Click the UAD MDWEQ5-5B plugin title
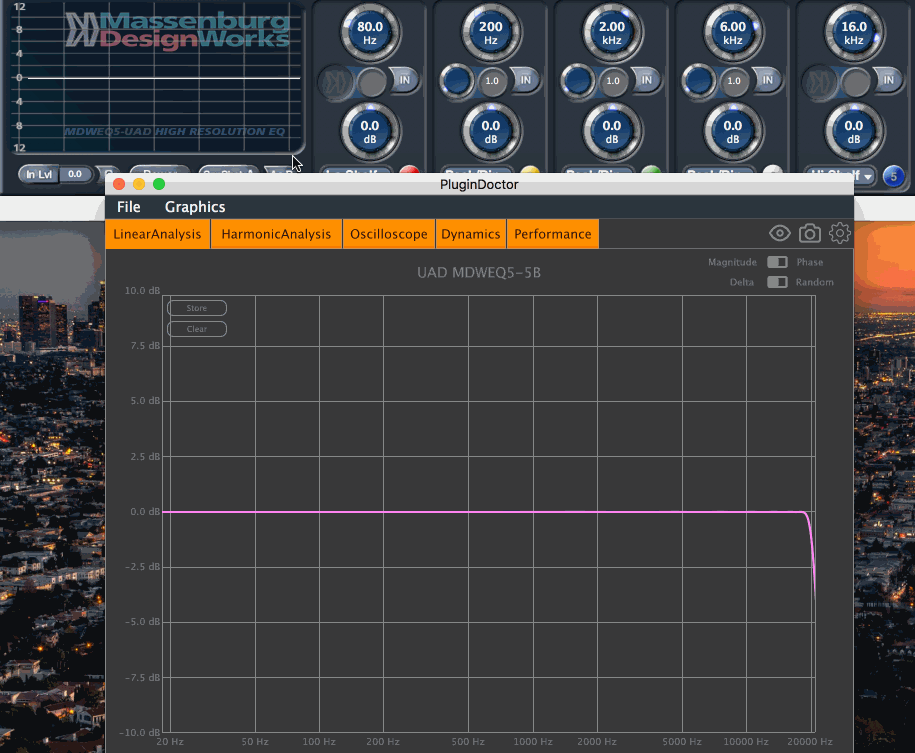 pos(479,273)
